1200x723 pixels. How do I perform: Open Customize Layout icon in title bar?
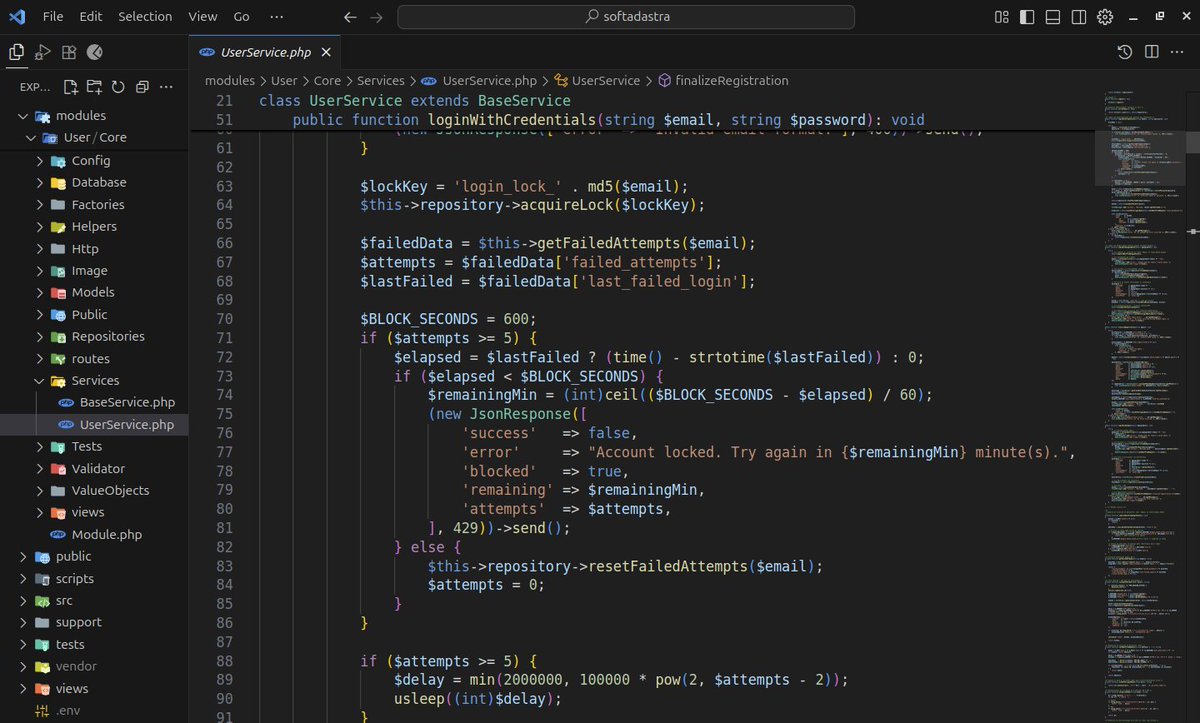(x=1002, y=17)
